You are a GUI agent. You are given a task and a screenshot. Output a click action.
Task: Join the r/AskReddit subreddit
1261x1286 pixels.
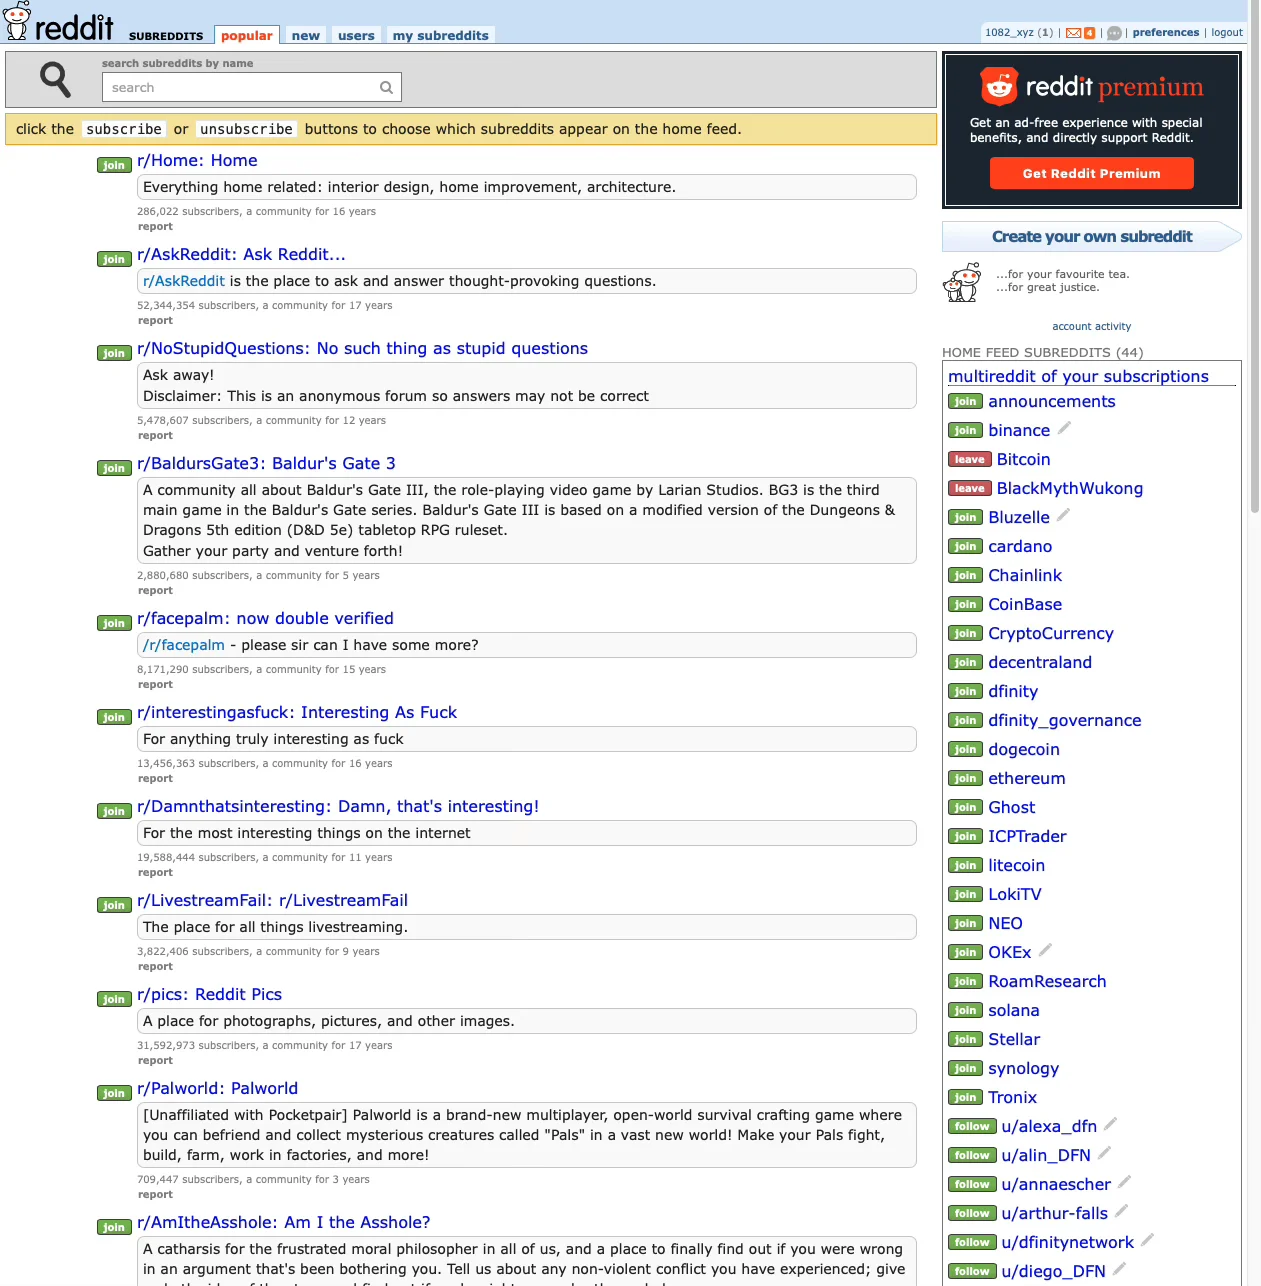114,260
